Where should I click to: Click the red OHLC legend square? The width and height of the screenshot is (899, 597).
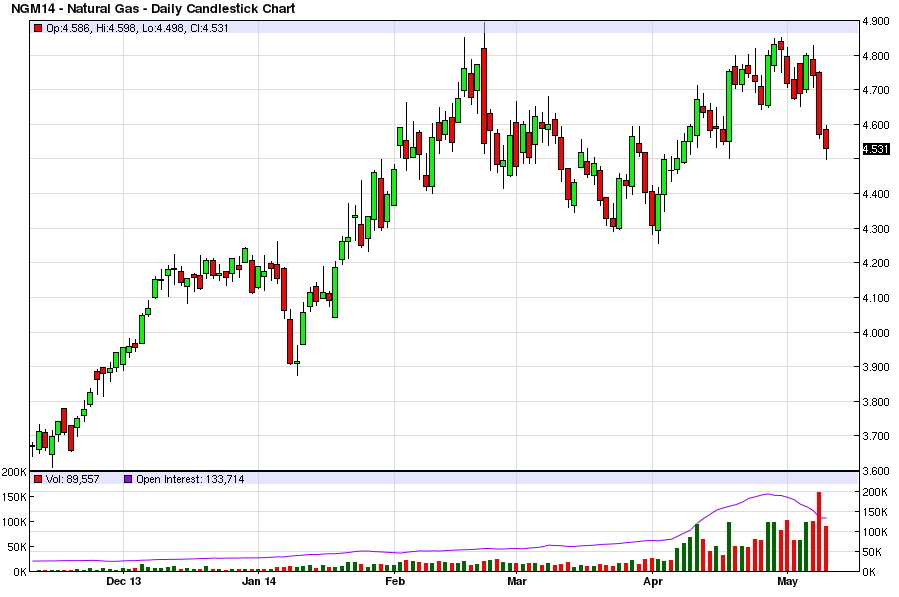(38, 28)
